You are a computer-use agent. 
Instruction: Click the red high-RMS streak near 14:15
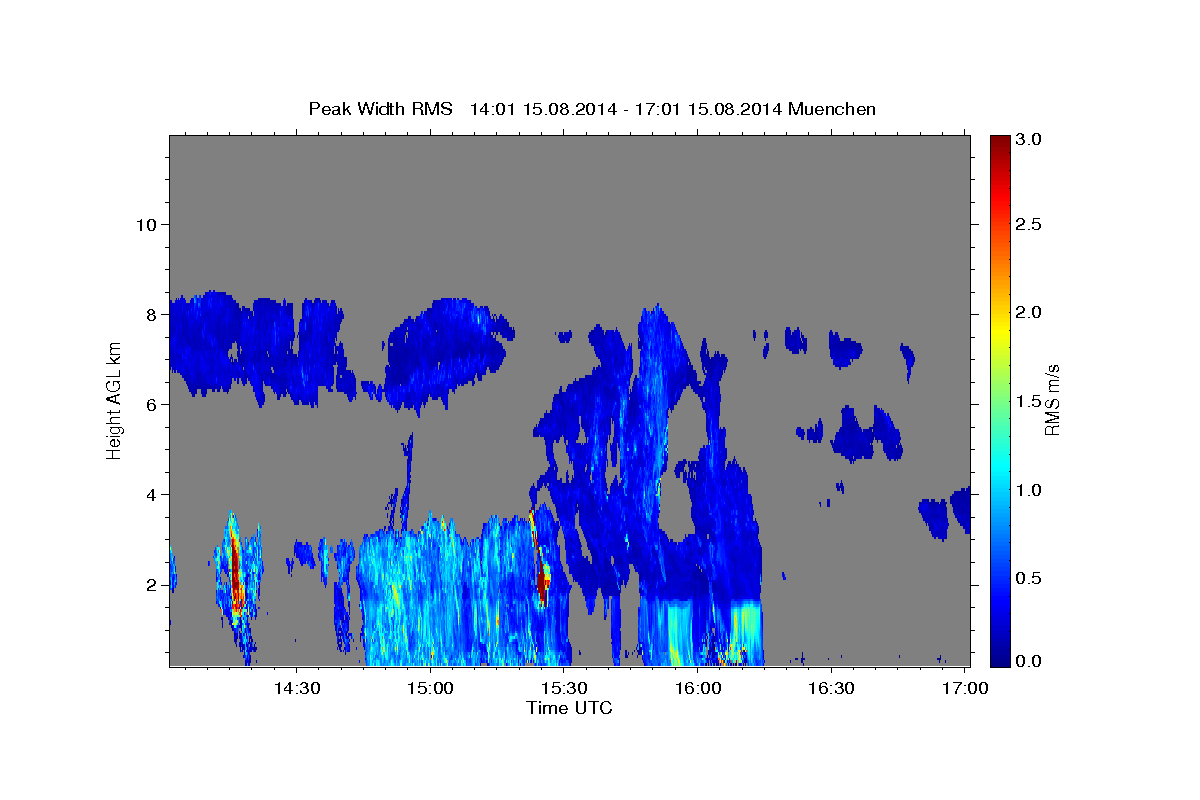tap(236, 570)
